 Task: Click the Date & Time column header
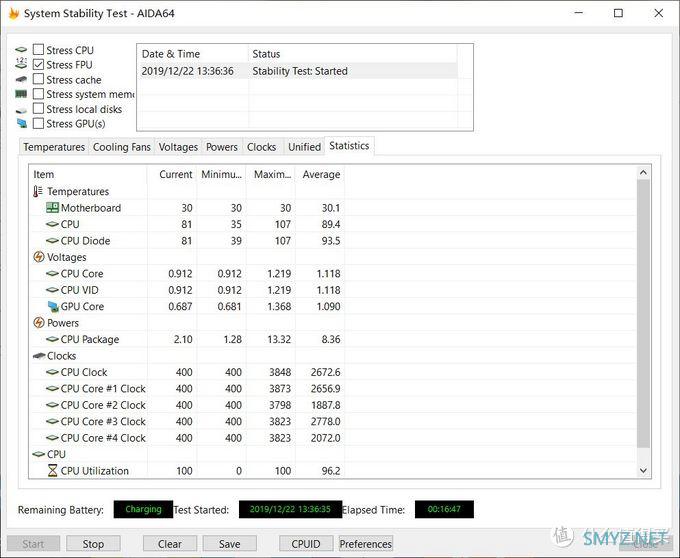193,54
